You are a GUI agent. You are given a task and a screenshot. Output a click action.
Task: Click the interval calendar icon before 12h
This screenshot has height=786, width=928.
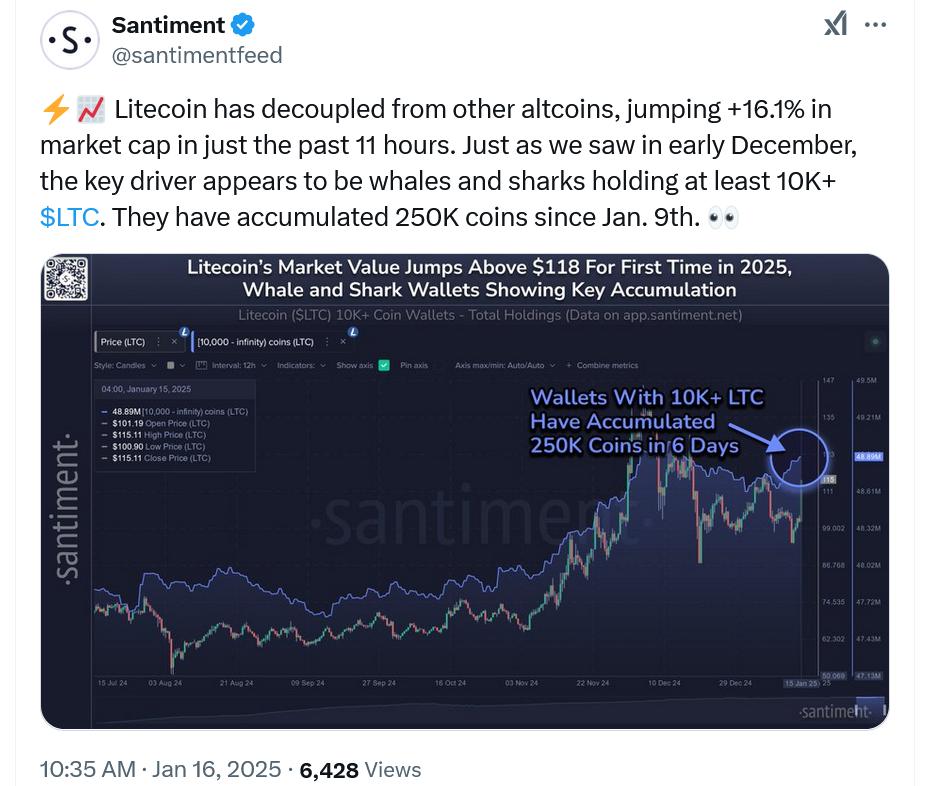point(199,366)
